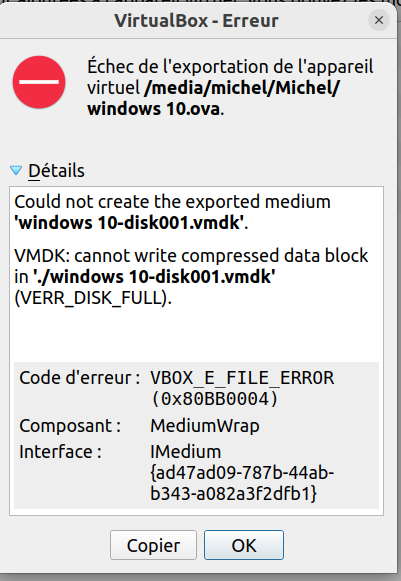This screenshot has width=401, height=581.
Task: Click the IMedium interface name
Action: (185, 452)
